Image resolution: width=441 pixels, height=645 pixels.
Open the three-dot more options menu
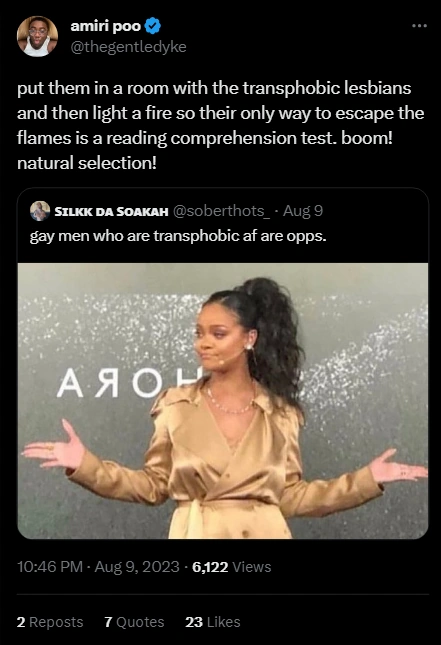419,26
